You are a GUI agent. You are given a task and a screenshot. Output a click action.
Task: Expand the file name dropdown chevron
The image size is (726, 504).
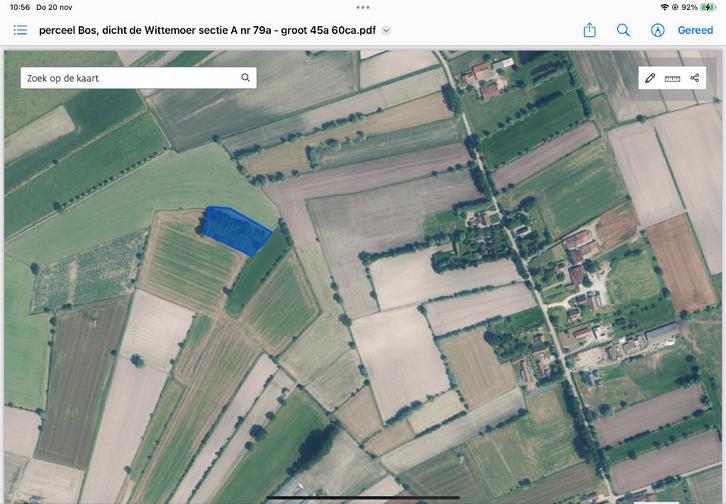(386, 31)
